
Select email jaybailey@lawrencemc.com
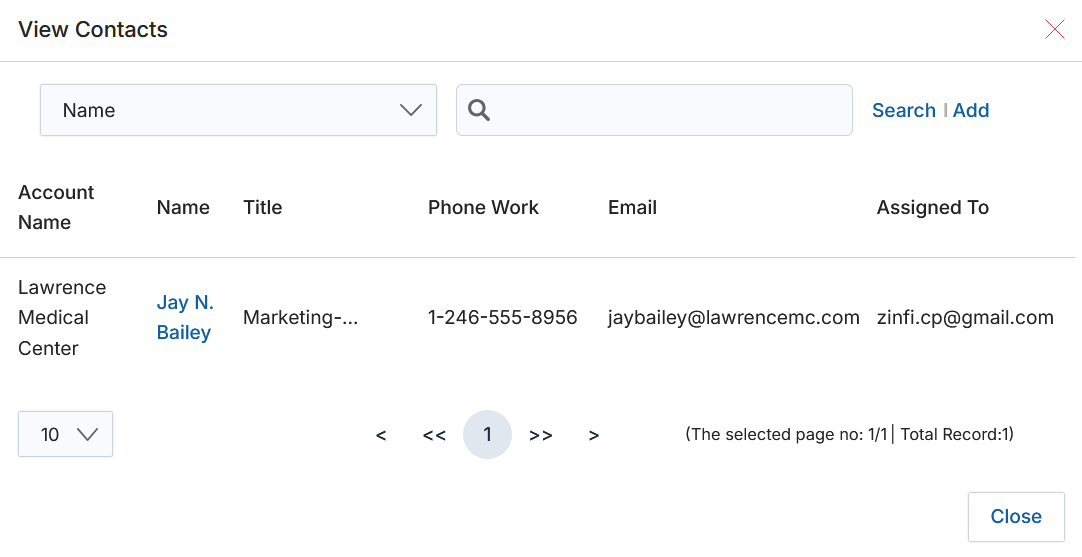[734, 317]
